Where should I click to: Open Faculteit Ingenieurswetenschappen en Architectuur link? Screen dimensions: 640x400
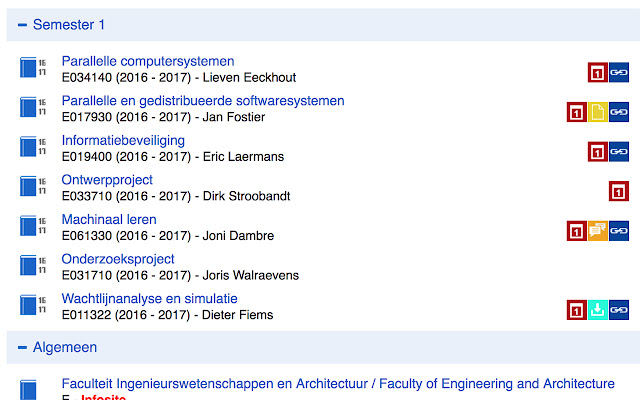coord(338,384)
